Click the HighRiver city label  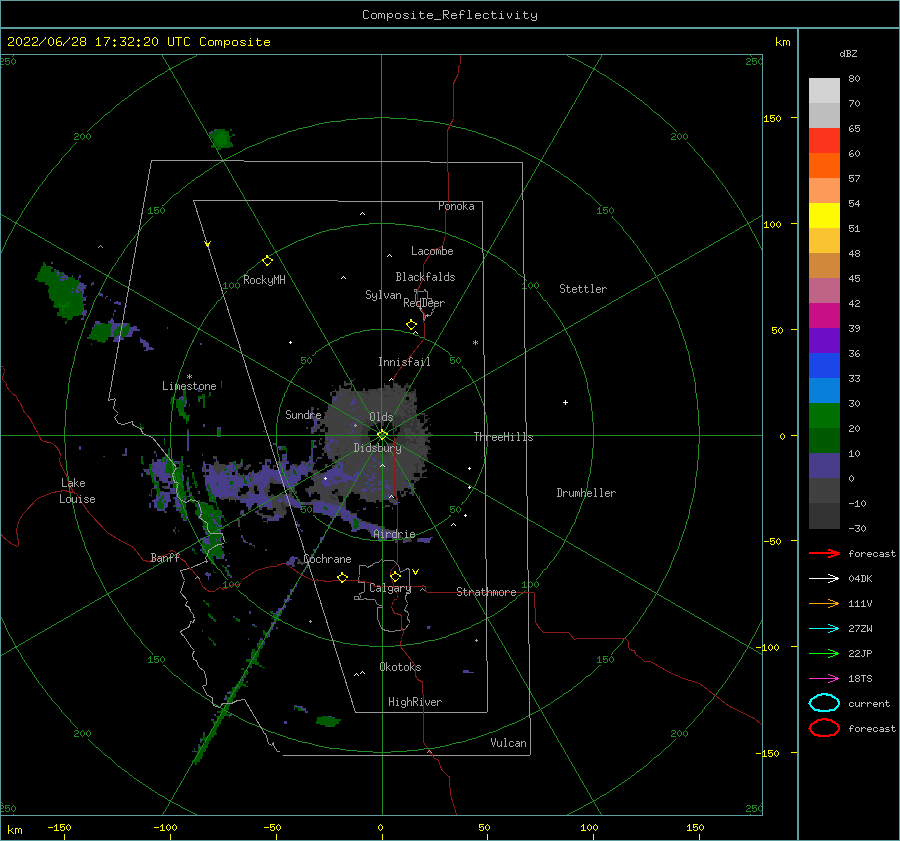pos(415,702)
